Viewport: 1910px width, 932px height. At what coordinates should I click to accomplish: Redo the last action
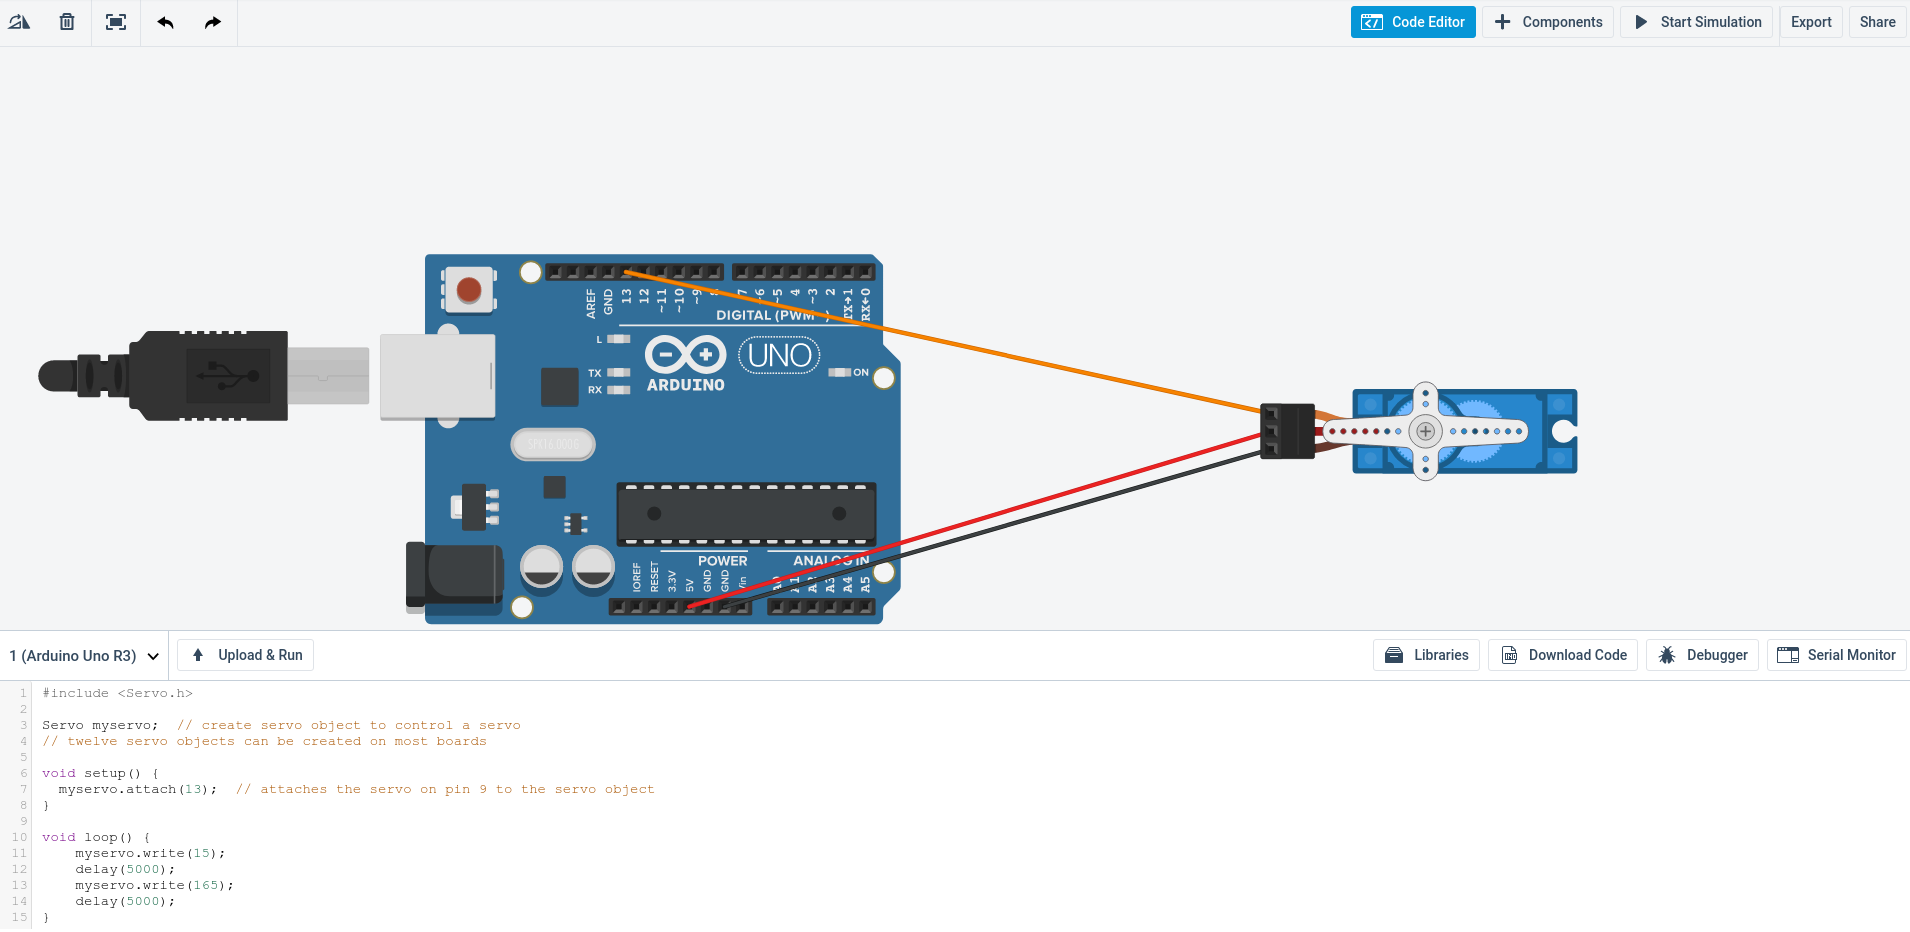pyautogui.click(x=213, y=22)
